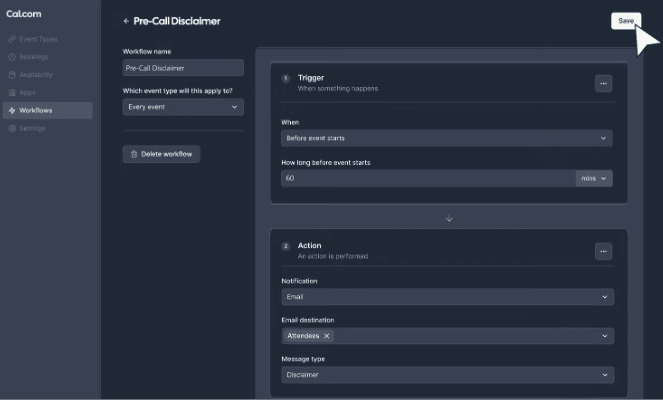663x400 pixels.
Task: Open the 'Before event starts' When dropdown
Action: point(447,138)
